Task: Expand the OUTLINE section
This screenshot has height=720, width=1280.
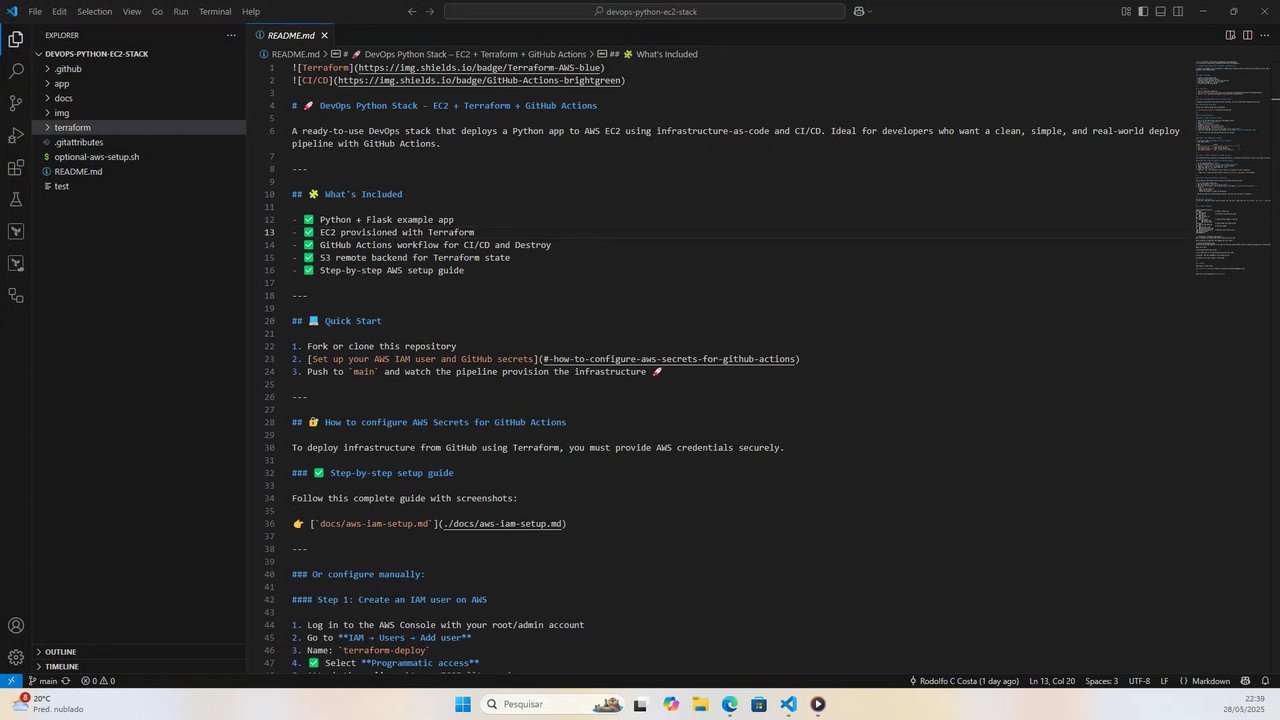Action: [140, 652]
